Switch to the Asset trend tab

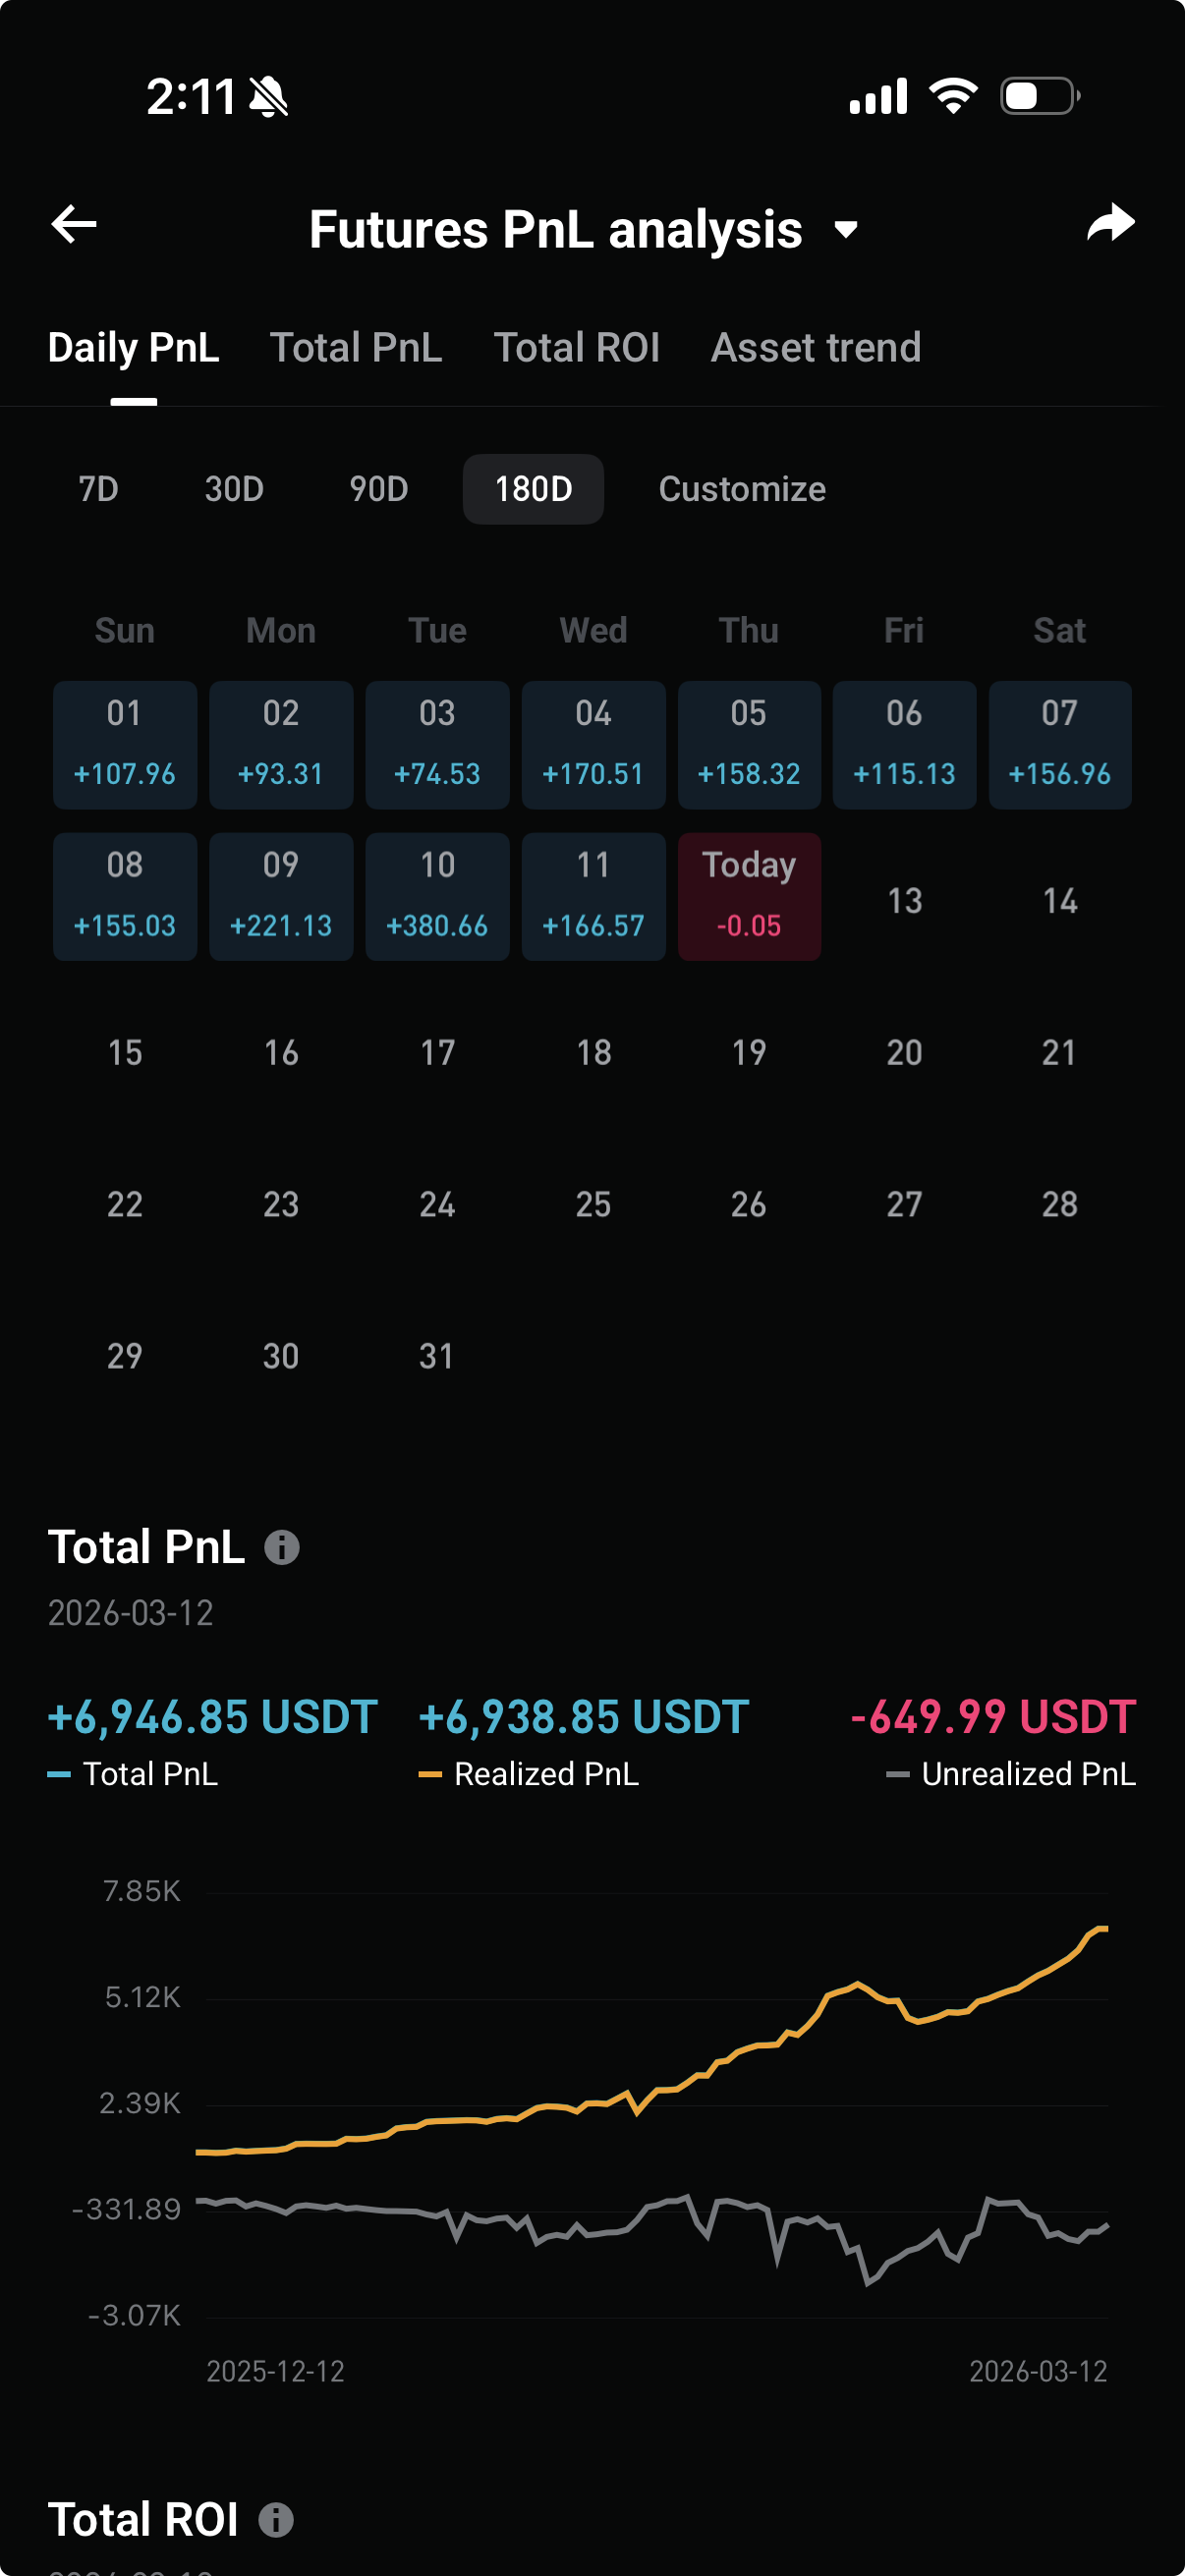815,348
